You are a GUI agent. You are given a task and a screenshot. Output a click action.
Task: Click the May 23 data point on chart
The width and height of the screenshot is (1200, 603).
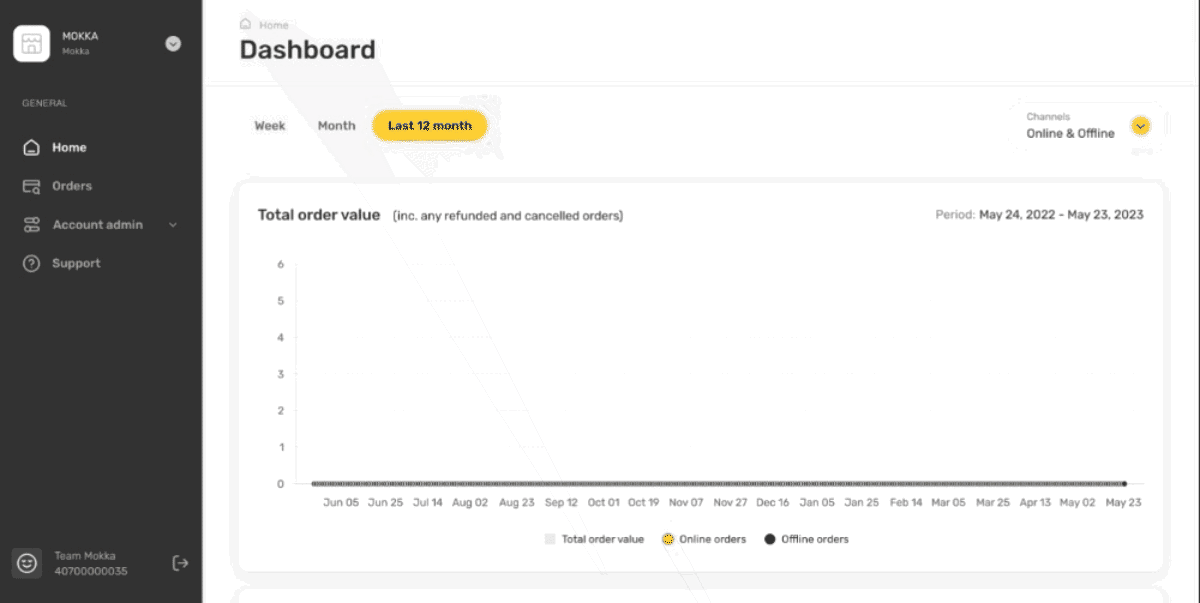point(1124,483)
